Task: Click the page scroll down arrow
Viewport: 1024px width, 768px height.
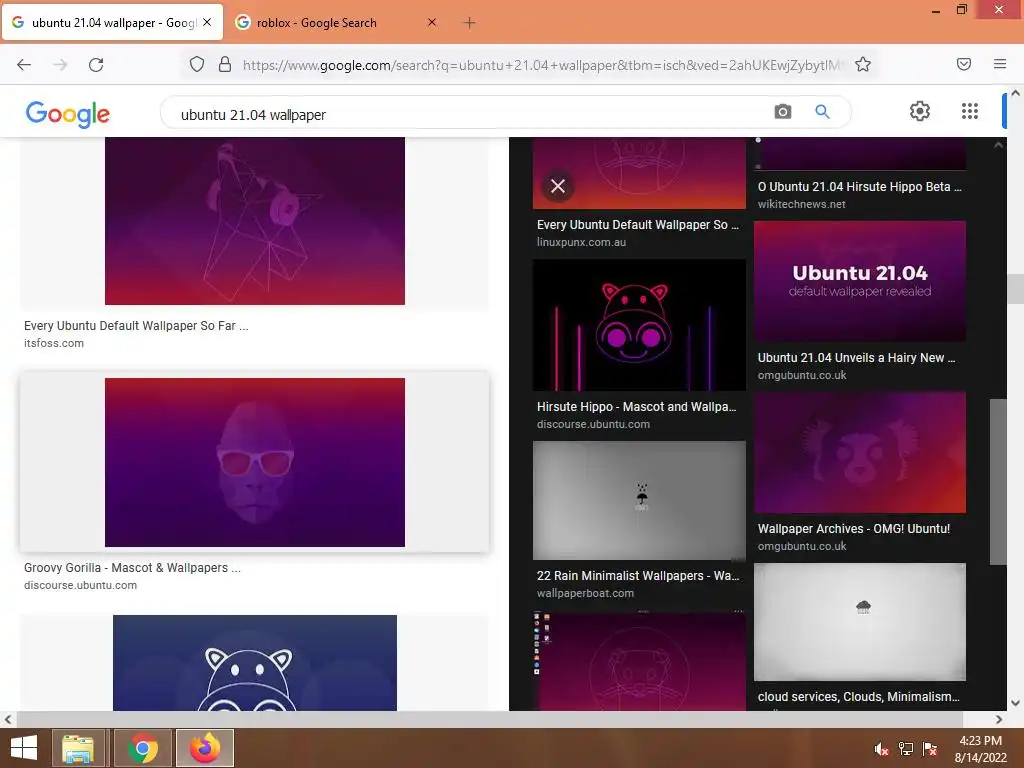Action: [1016, 703]
